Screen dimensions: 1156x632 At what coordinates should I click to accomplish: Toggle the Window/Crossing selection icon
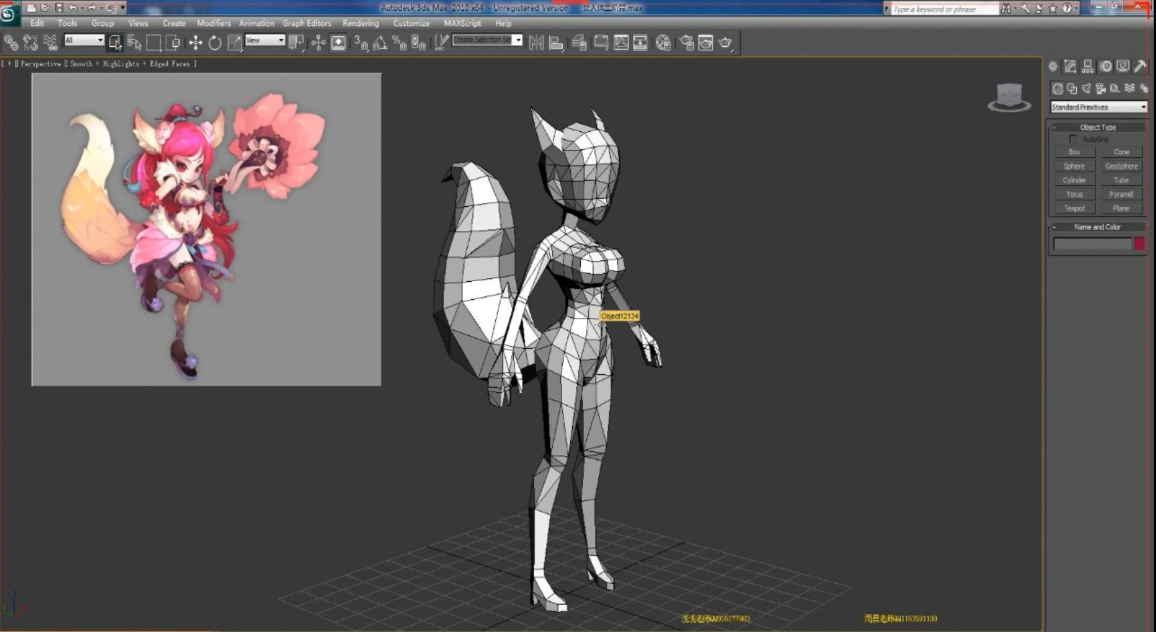pos(173,42)
